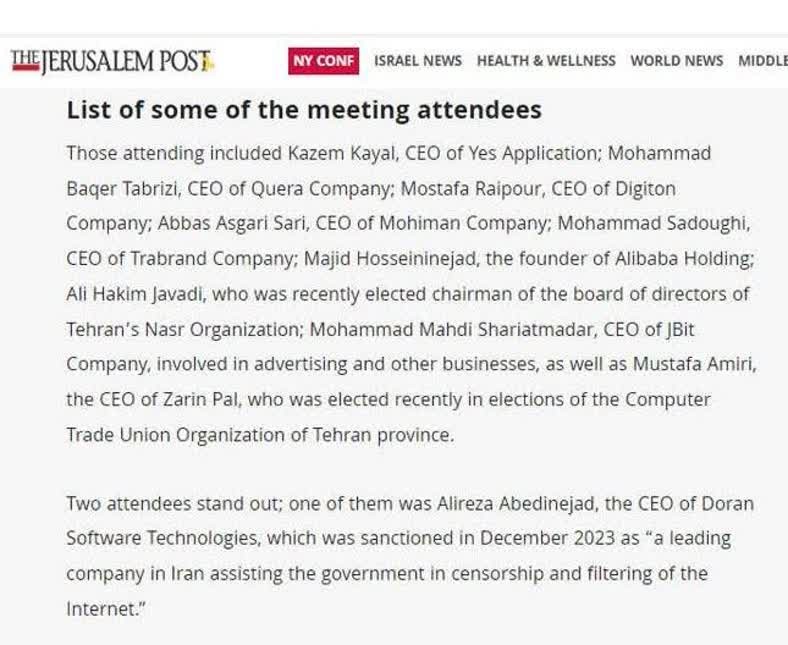The image size is (788, 645).
Task: Click the 'List of some of the meeting attendees' heading
Action: 304,110
